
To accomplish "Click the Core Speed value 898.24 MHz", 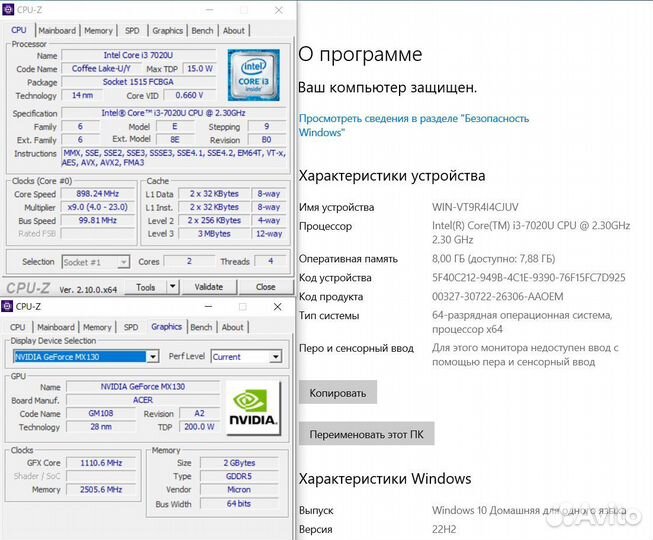I will tap(98, 194).
